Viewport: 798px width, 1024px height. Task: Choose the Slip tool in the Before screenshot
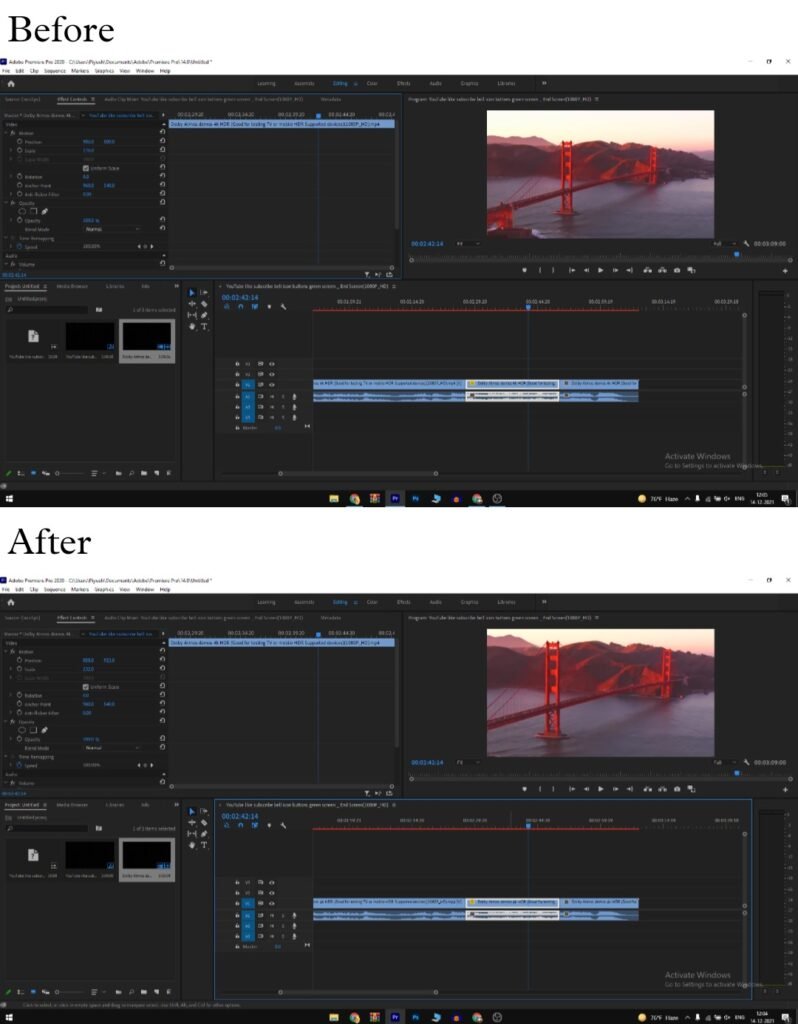coord(192,315)
